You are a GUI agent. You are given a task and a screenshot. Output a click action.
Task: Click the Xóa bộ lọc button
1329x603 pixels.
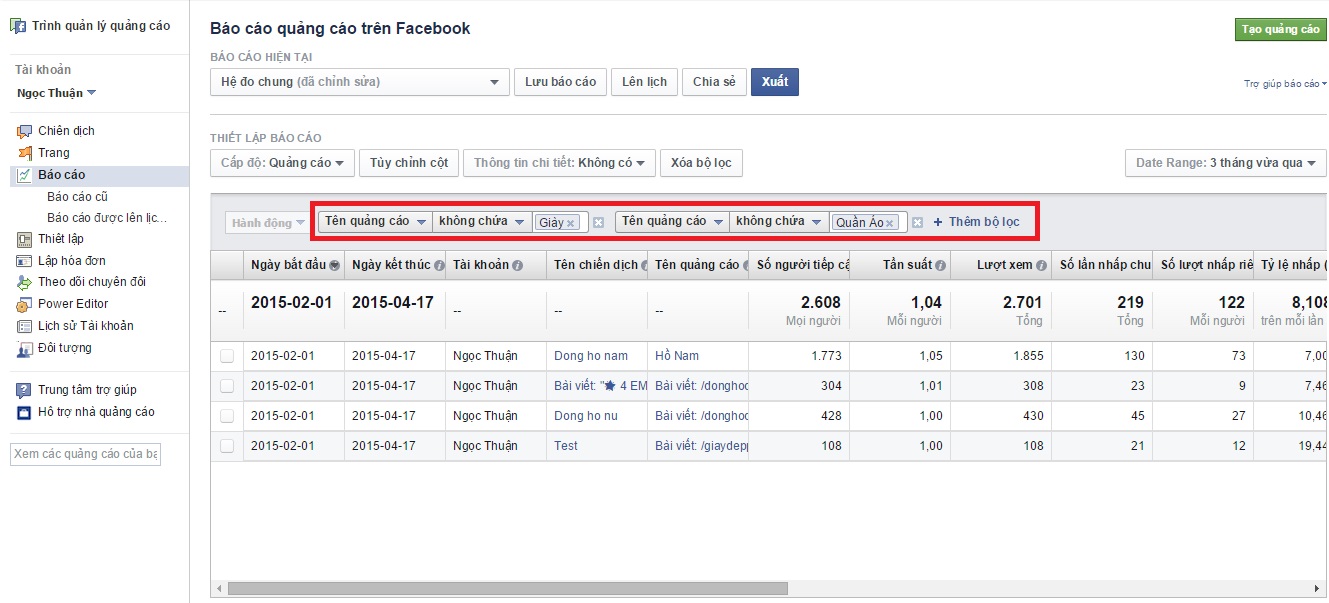(x=701, y=163)
